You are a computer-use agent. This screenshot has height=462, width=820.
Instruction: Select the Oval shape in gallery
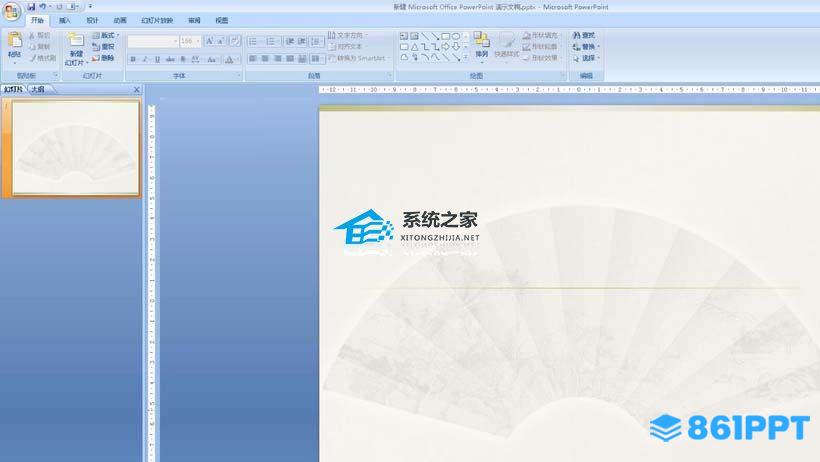(455, 36)
